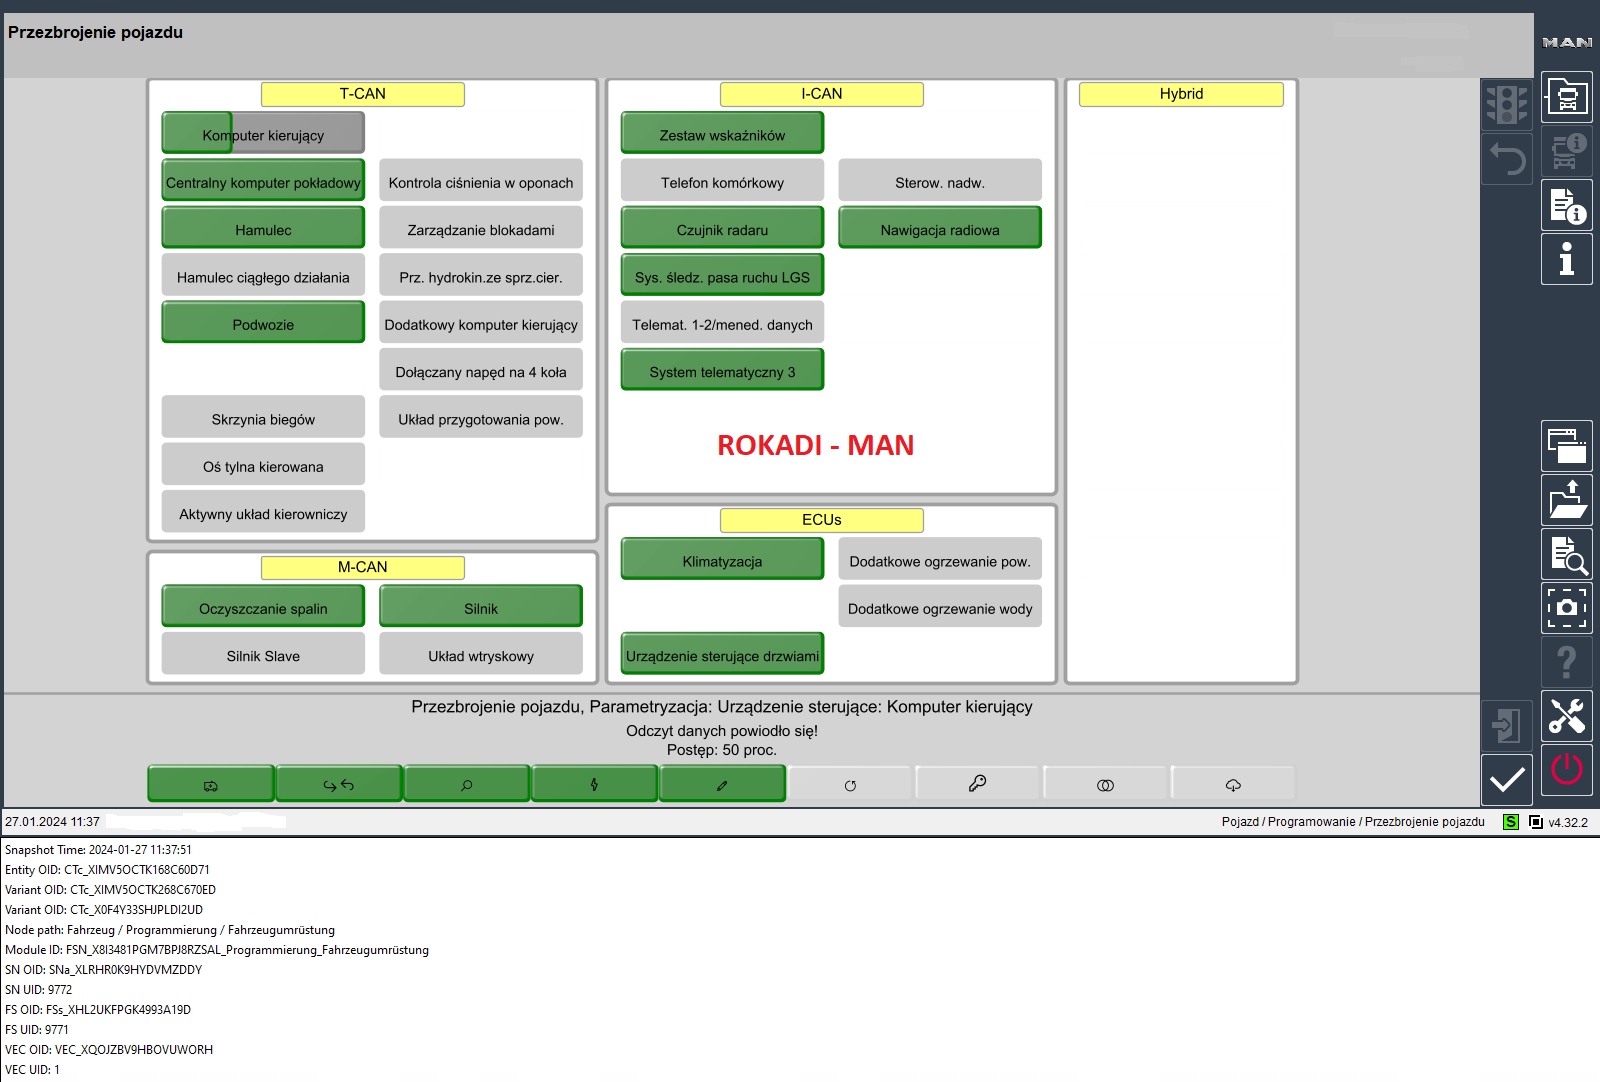Viewport: 1600px width, 1082px height.
Task: Click the Sterow. nadw. button
Action: [940, 182]
